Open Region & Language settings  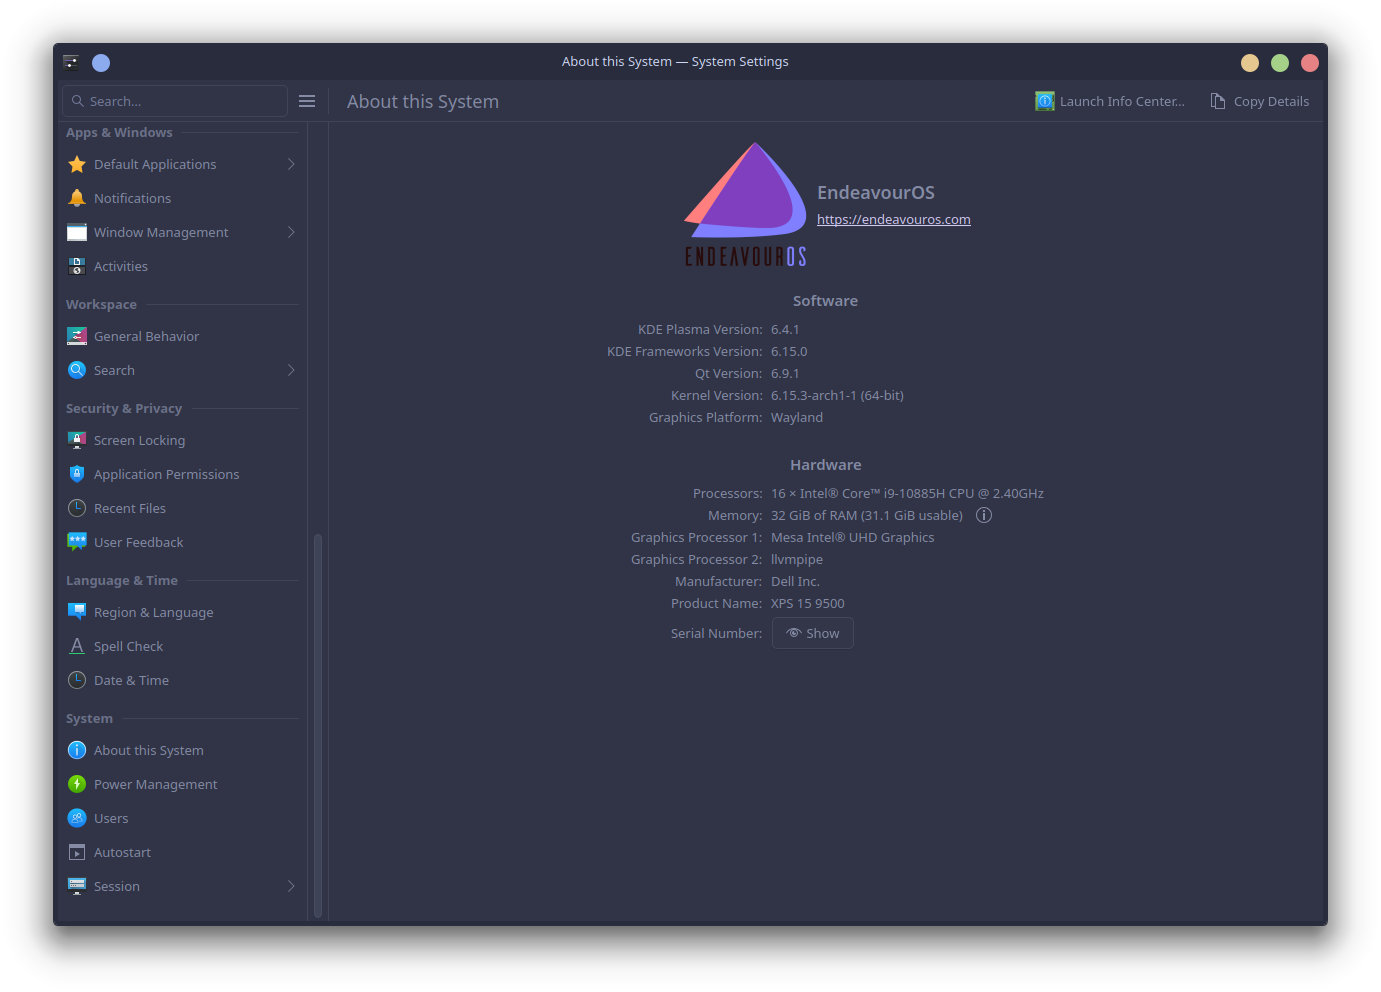coord(153,612)
